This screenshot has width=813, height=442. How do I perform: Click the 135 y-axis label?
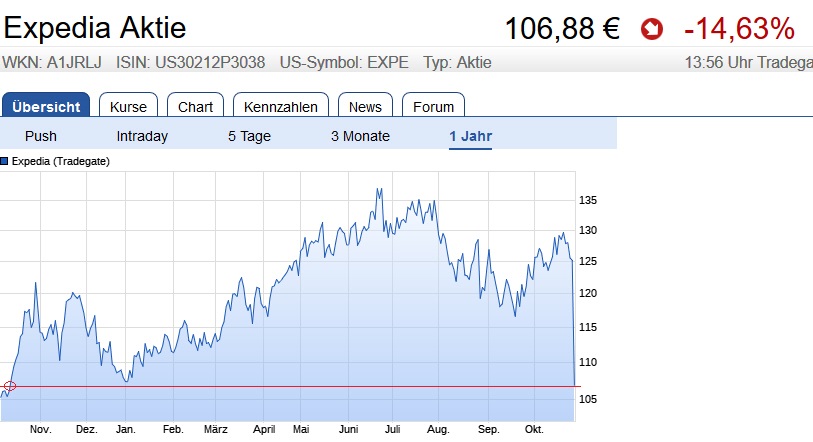588,200
